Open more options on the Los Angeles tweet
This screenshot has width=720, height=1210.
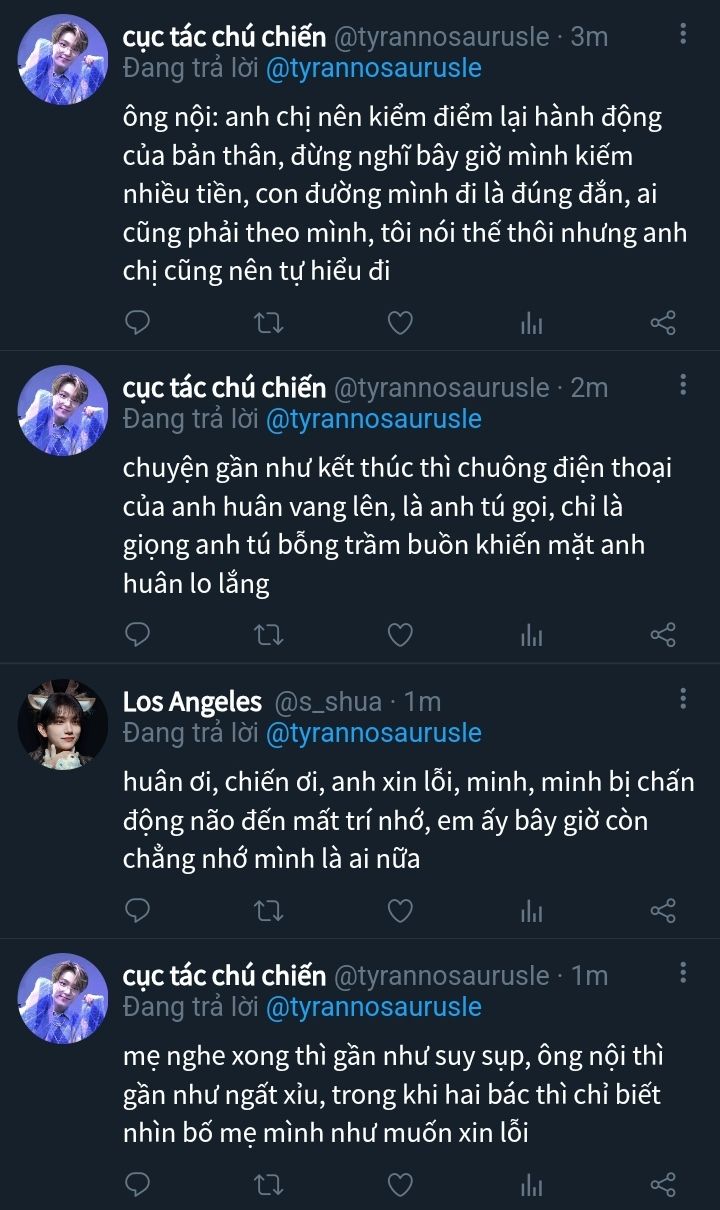tap(683, 698)
